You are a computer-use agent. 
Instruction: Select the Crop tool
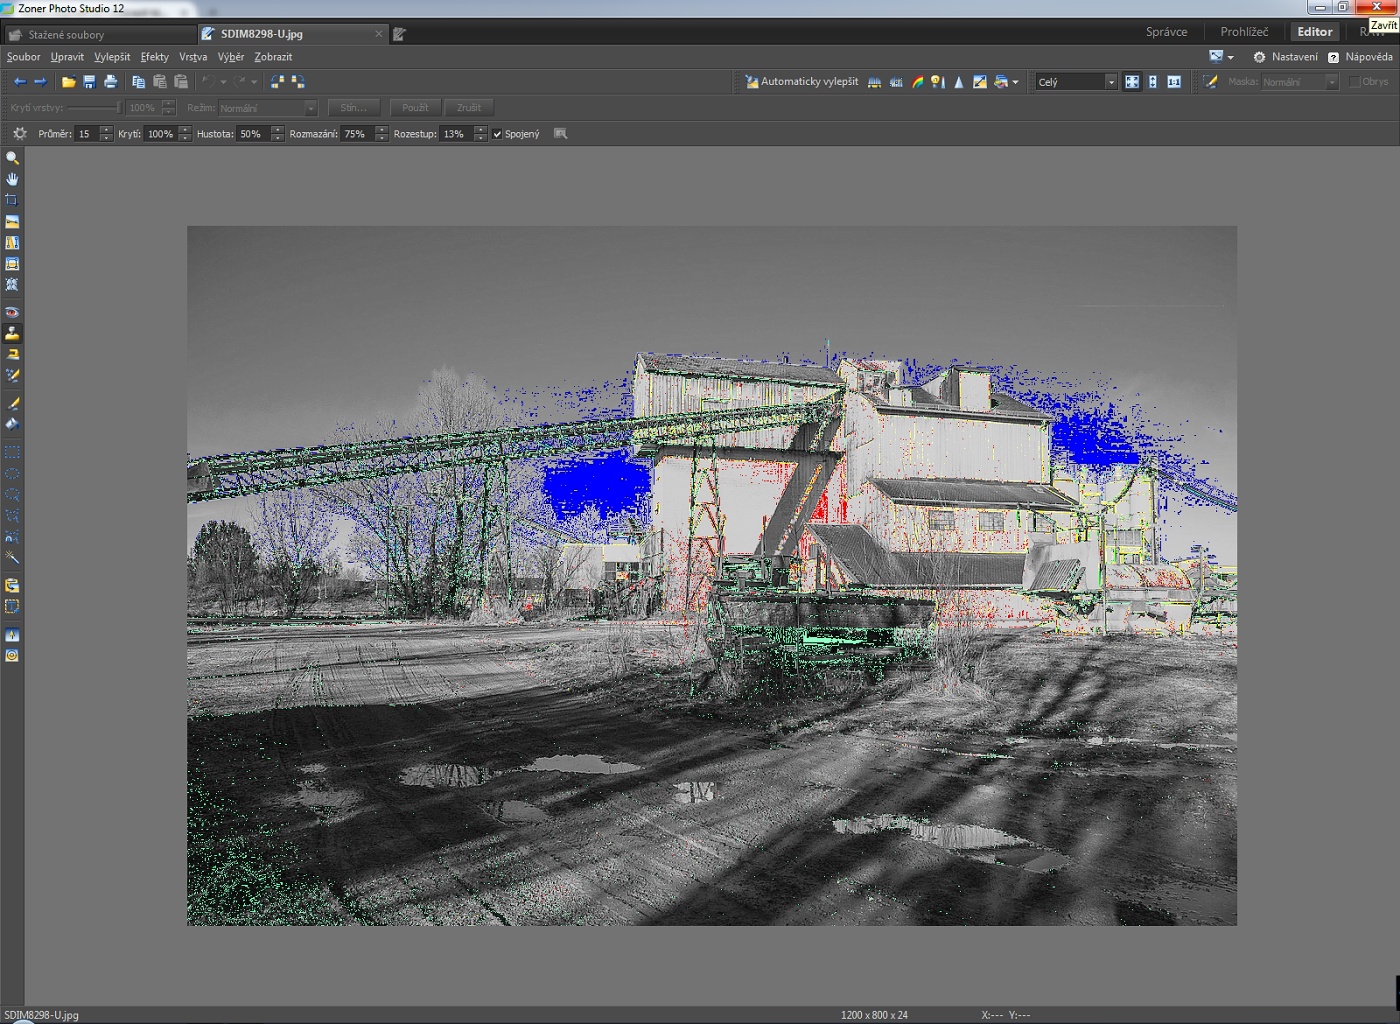pyautogui.click(x=12, y=200)
